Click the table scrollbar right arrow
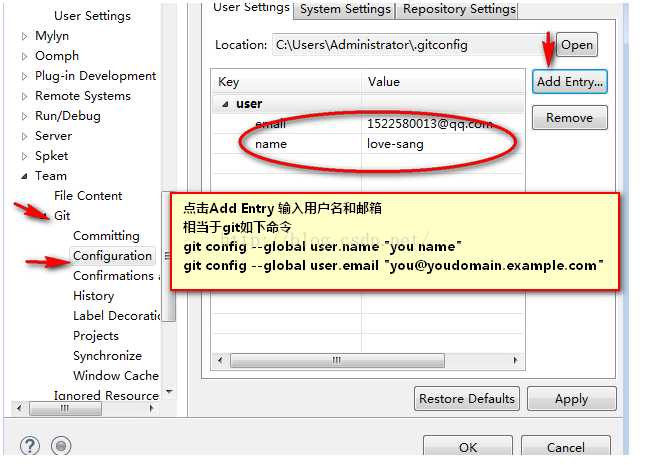657x465 pixels. pyautogui.click(x=515, y=360)
